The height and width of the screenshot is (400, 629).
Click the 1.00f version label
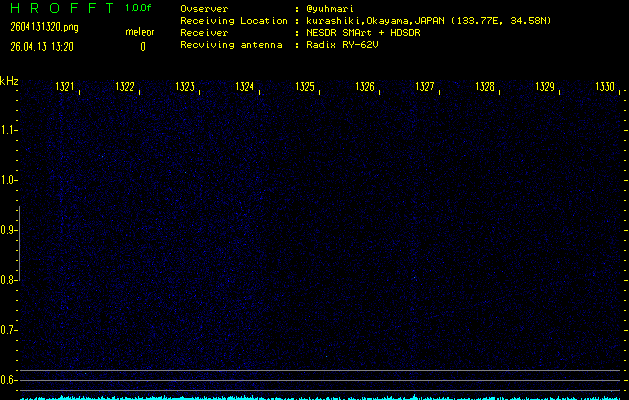coord(139,8)
